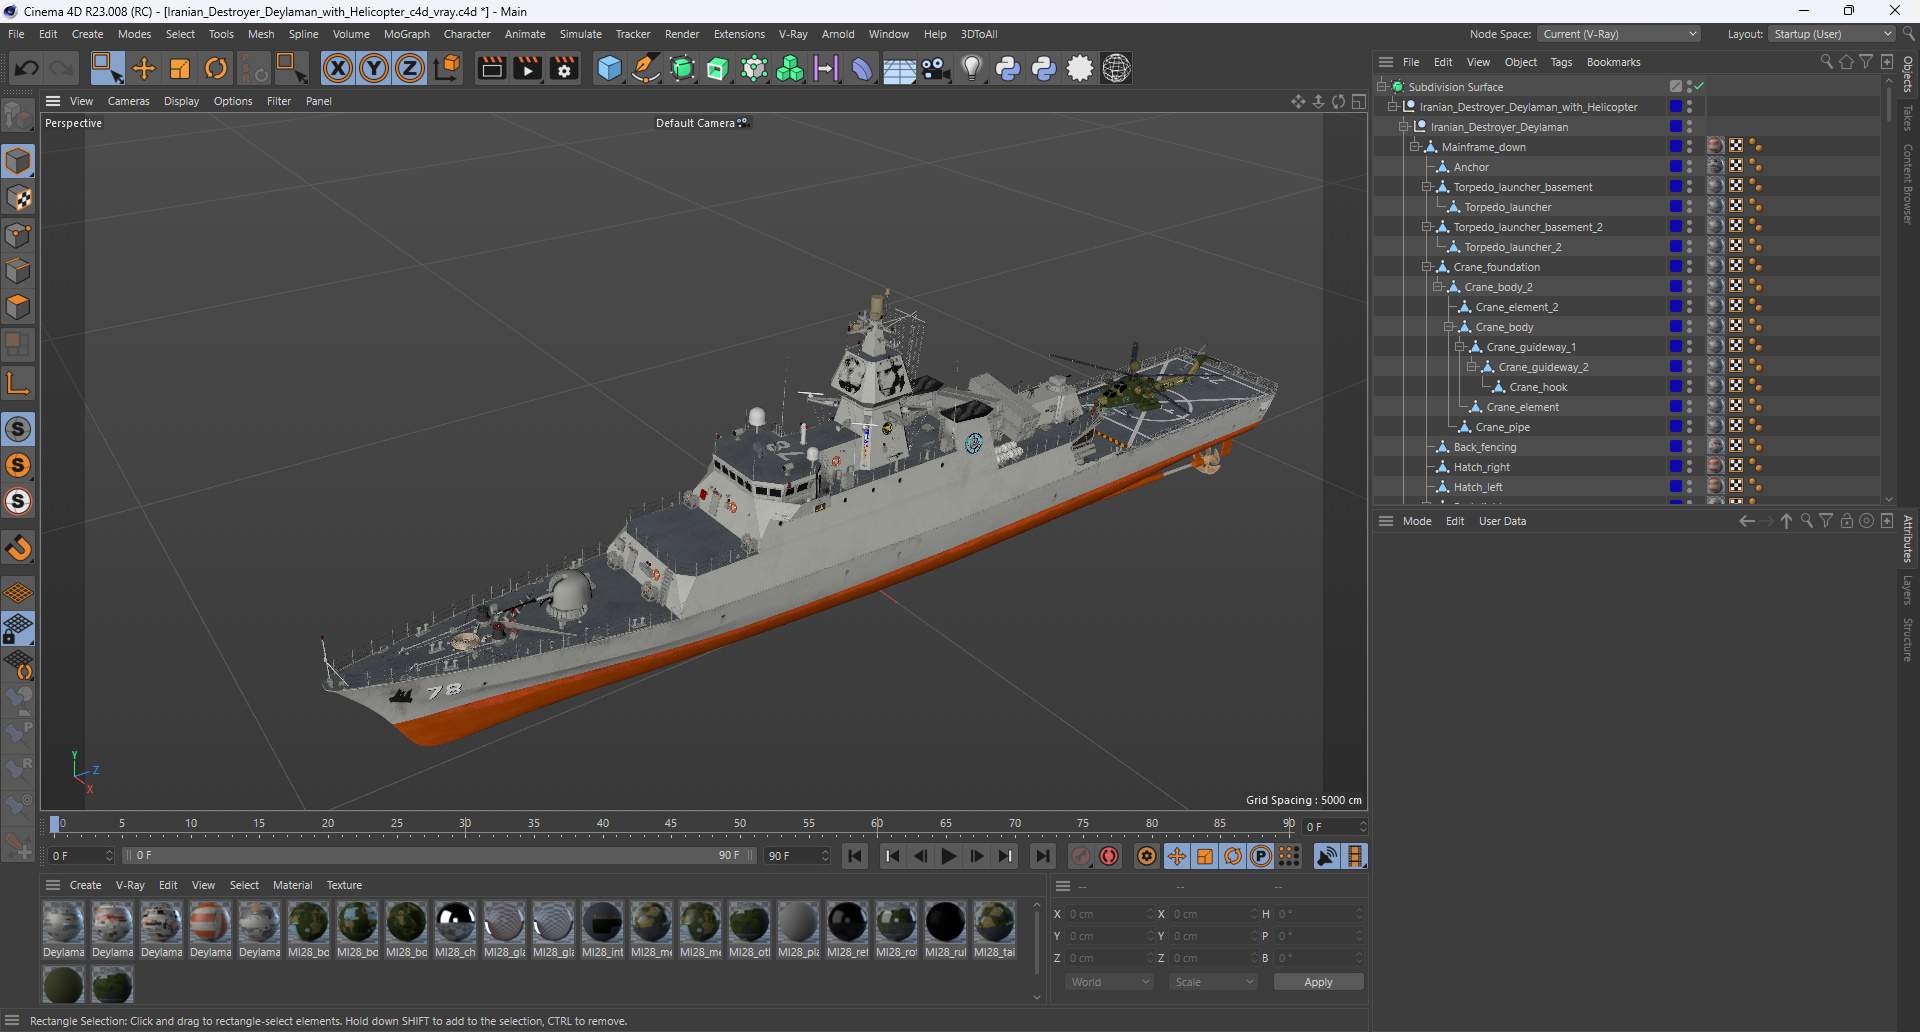
Task: Open Edit Render Settings icon
Action: tap(565, 68)
